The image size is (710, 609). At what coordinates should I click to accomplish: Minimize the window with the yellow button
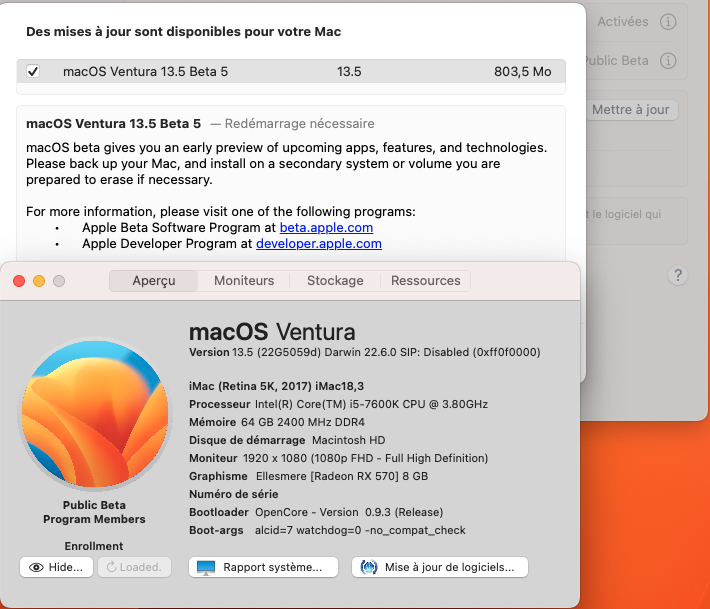[x=39, y=281]
